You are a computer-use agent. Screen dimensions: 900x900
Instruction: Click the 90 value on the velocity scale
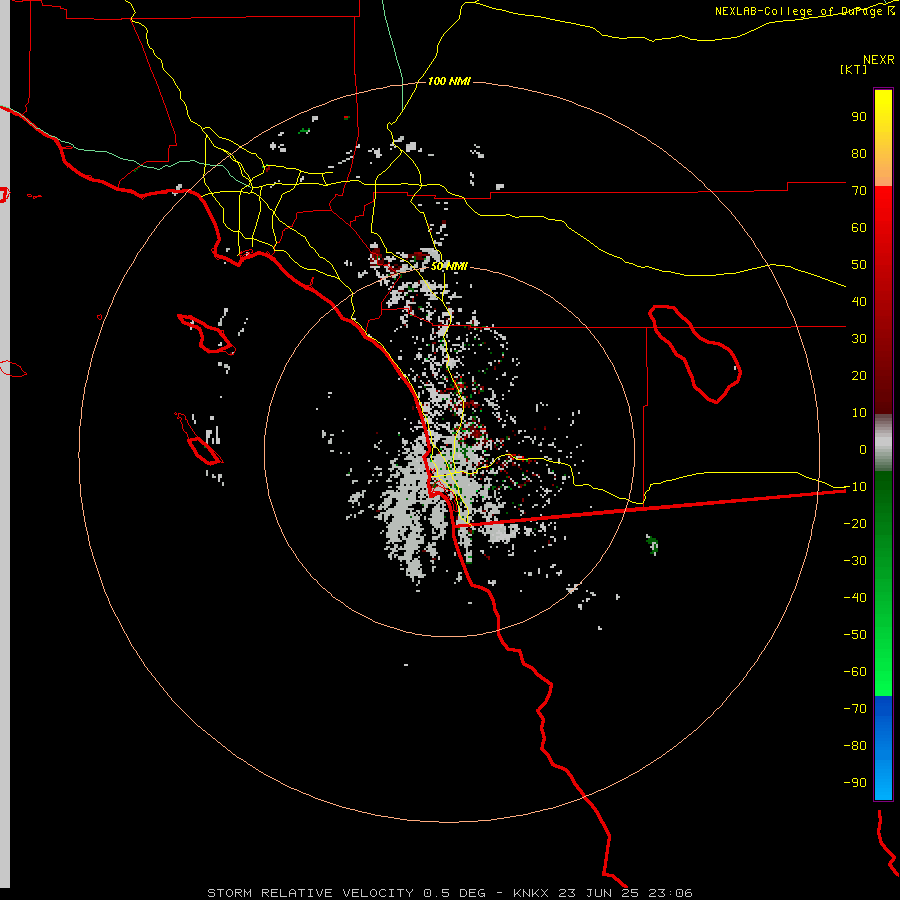coord(859,117)
